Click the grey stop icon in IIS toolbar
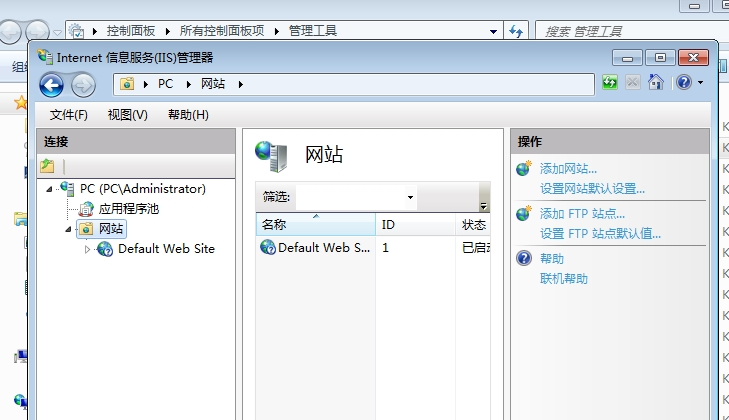Screen dimensions: 729x420 click(x=632, y=83)
